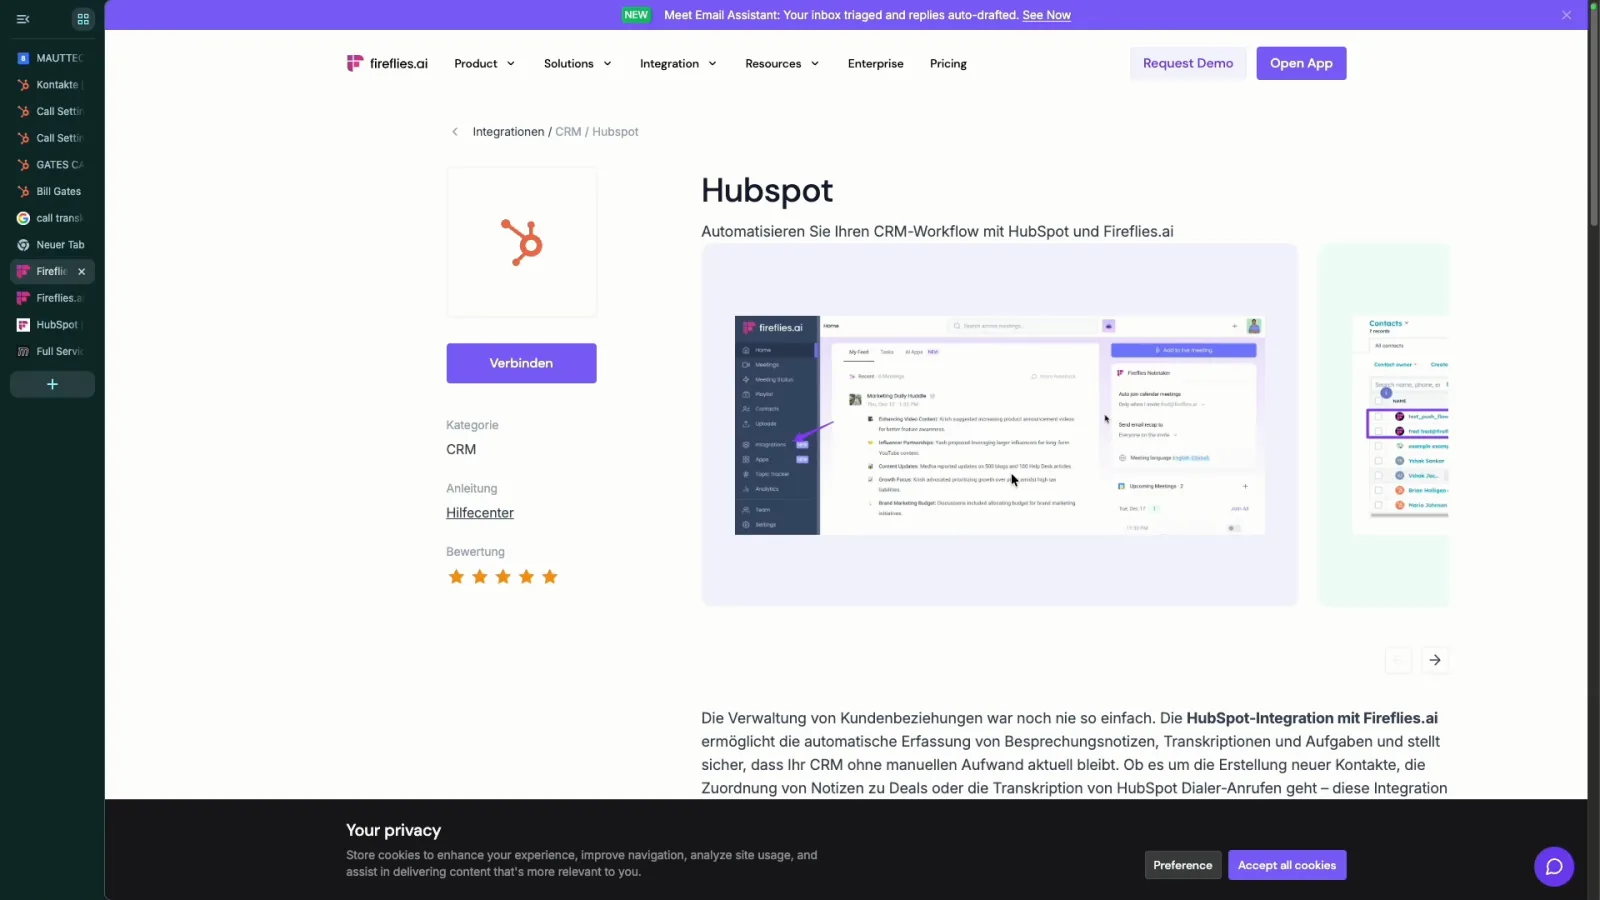
Task: Open the tab grid overview icon
Action: [83, 19]
